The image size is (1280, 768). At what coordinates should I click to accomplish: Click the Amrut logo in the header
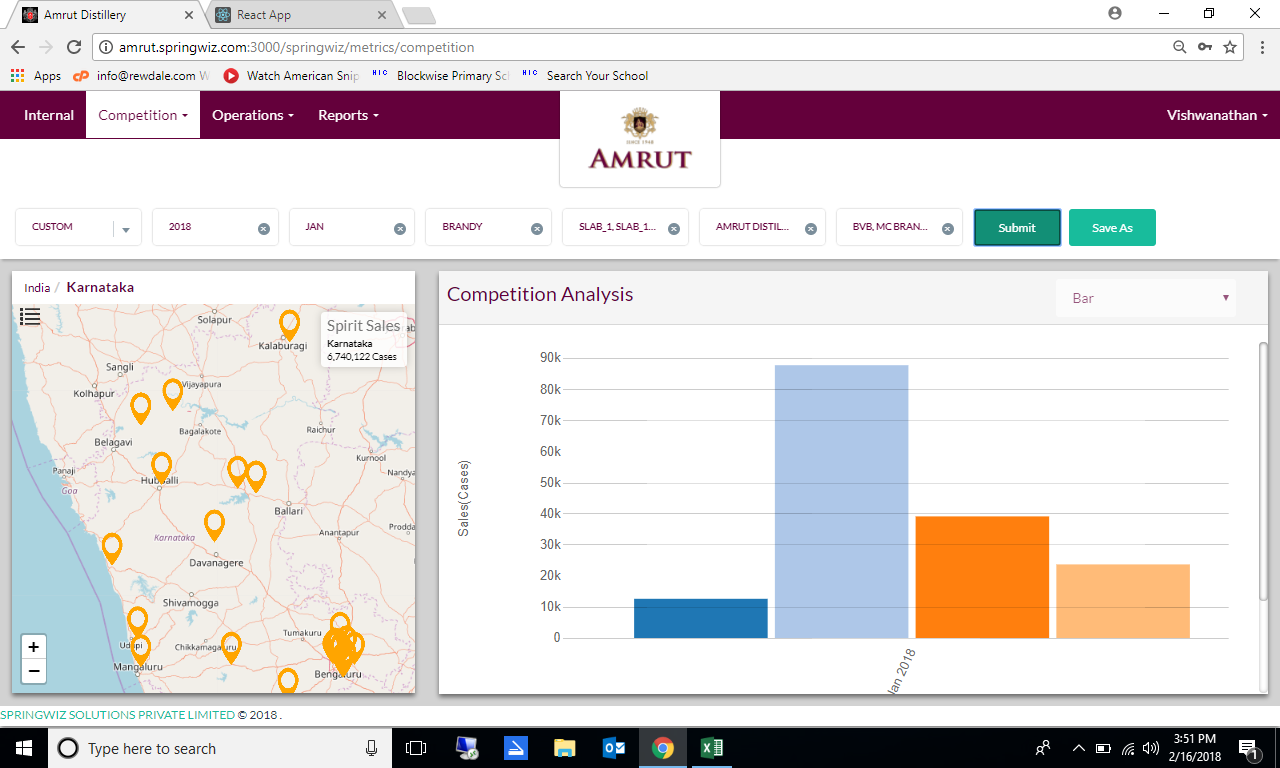(640, 140)
